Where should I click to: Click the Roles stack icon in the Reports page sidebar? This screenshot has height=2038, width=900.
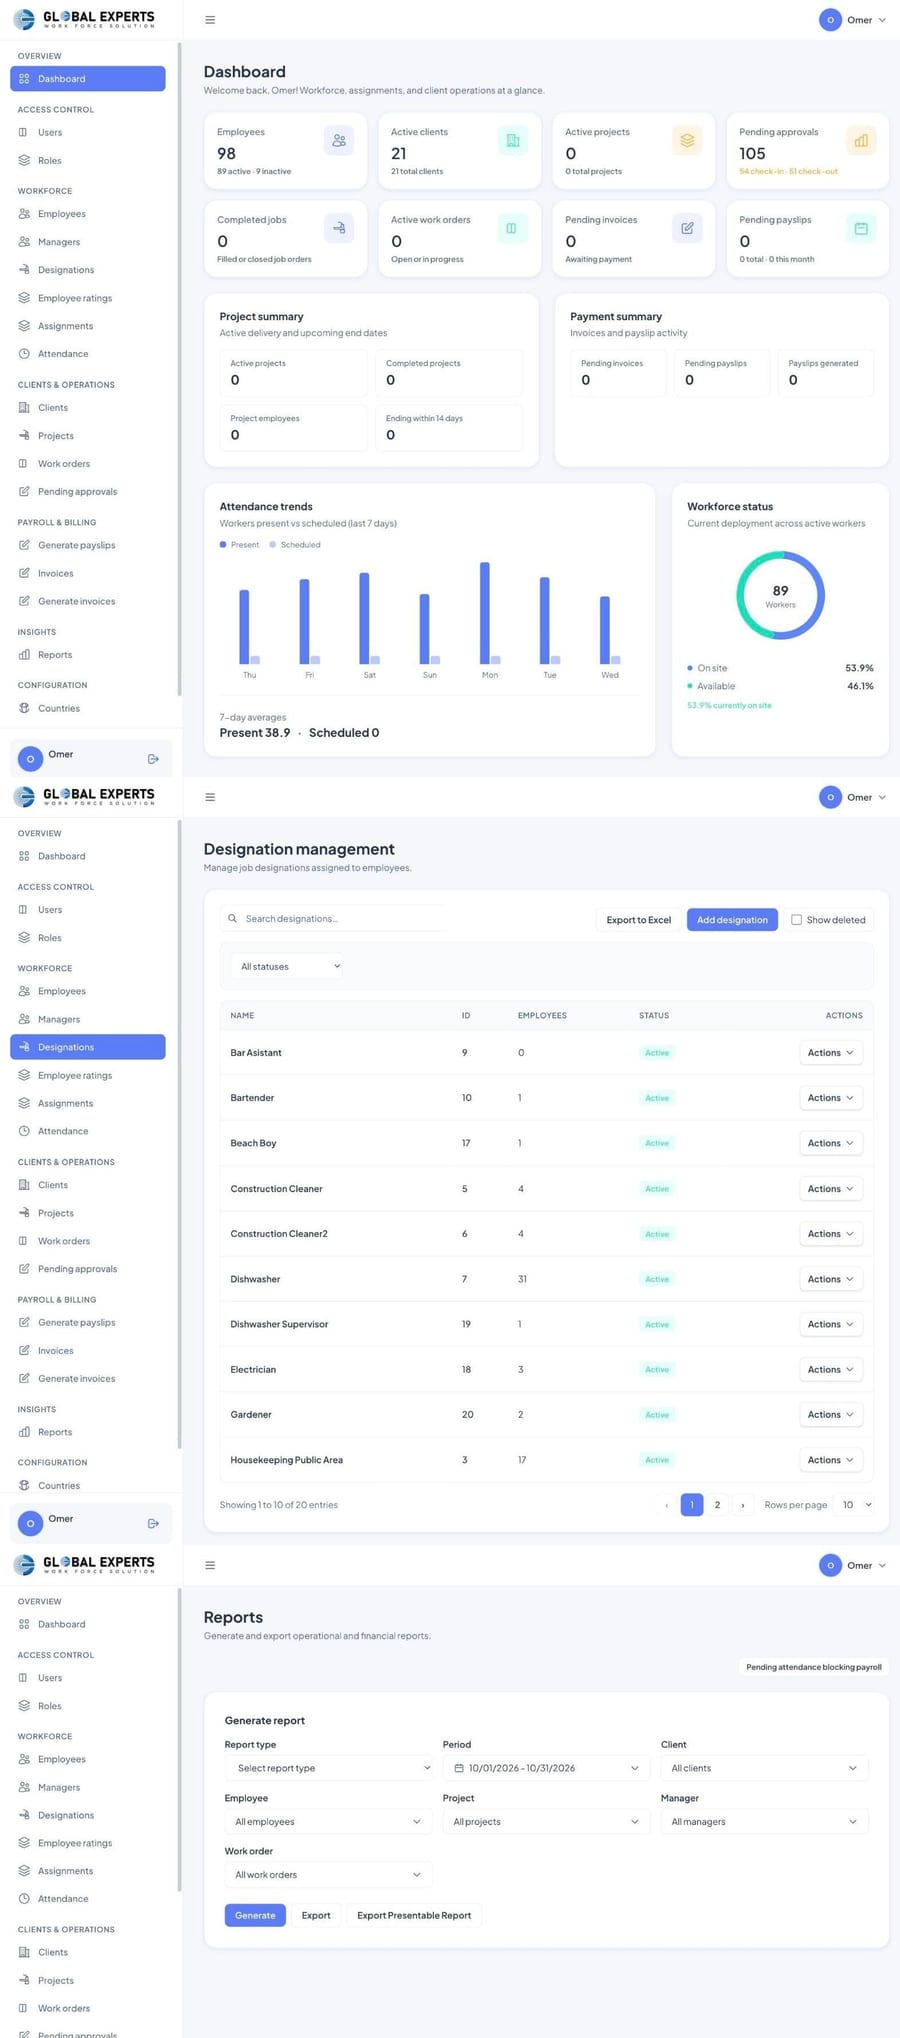tap(24, 1706)
